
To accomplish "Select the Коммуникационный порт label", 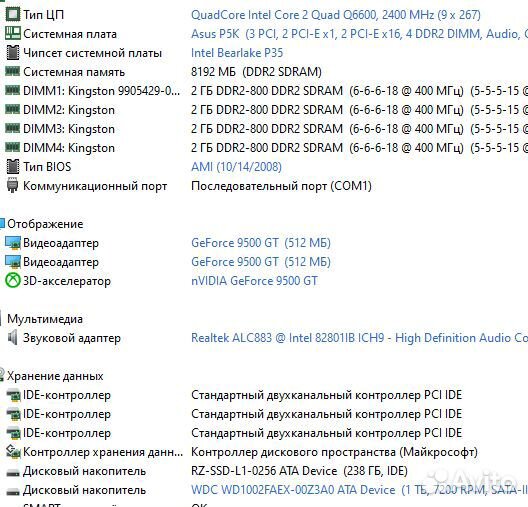I will 95,186.
